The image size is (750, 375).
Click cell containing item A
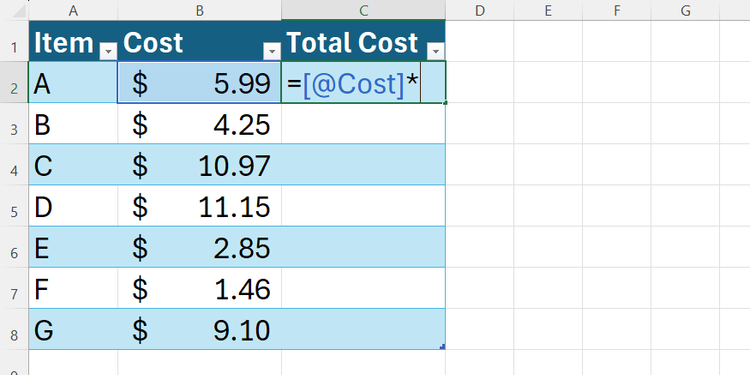coord(73,82)
